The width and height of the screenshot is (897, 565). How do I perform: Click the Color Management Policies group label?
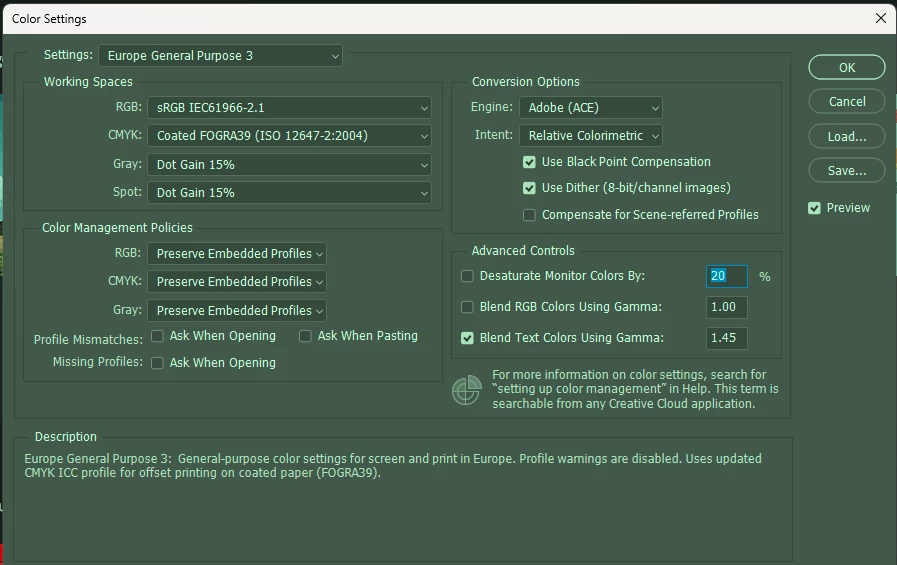pos(117,228)
